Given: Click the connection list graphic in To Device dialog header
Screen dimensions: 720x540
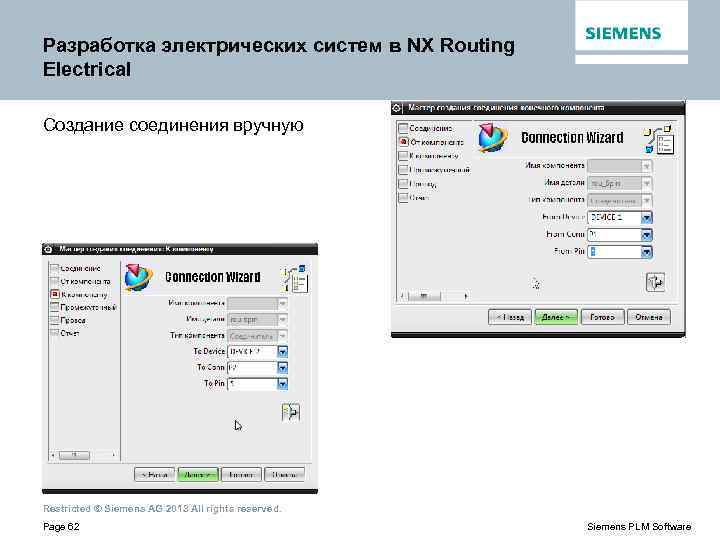Looking at the screenshot, I should pos(294,278).
